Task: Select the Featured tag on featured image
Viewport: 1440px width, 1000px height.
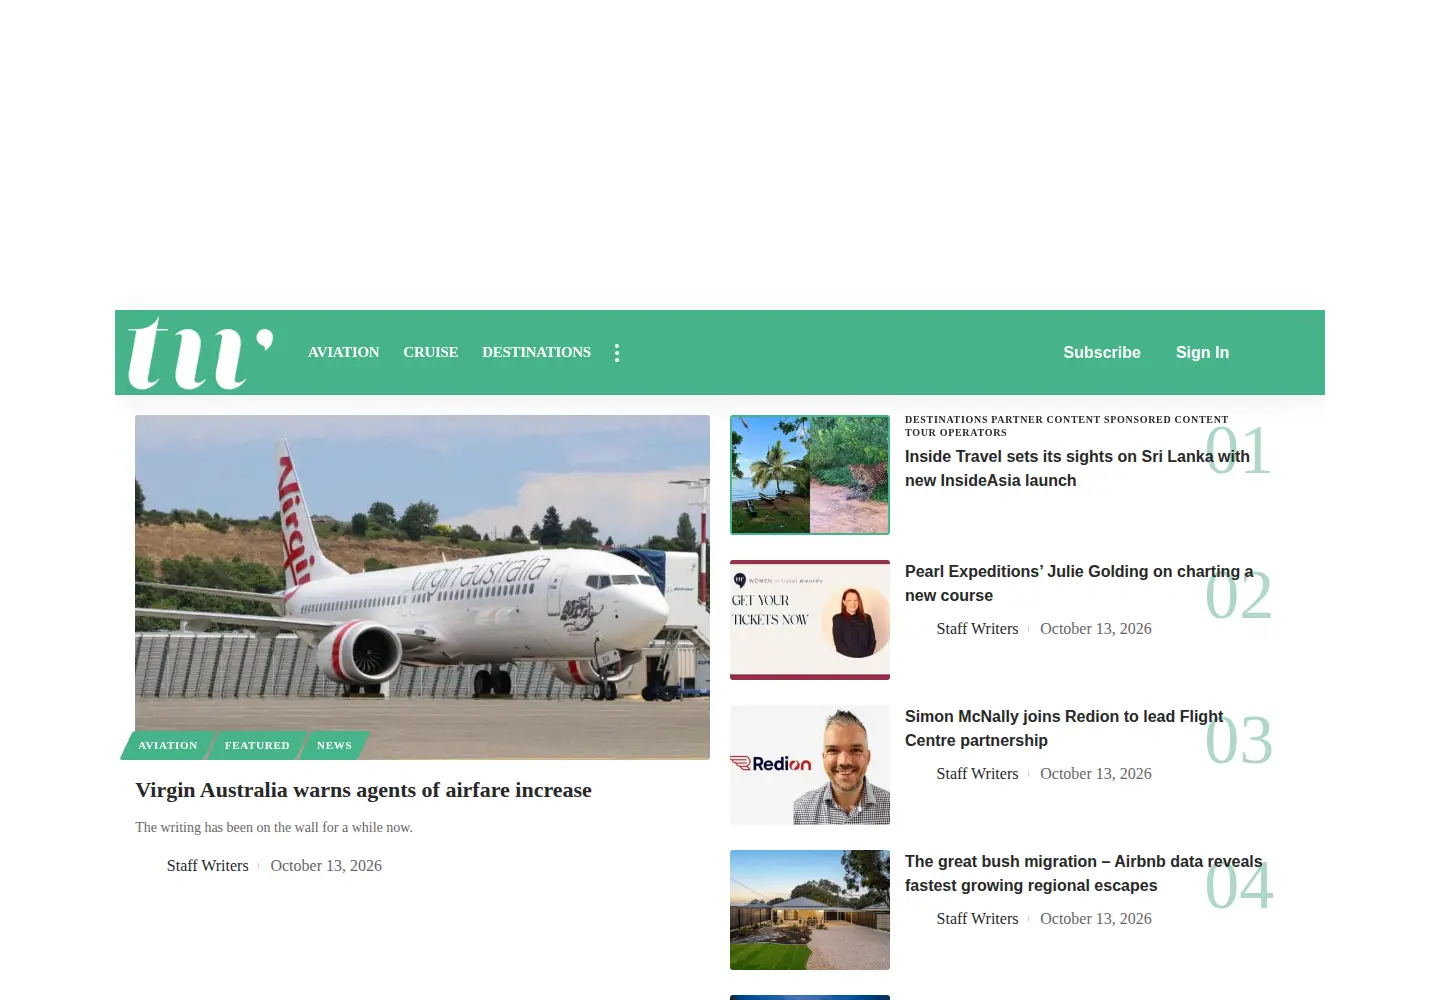Action: coord(257,745)
